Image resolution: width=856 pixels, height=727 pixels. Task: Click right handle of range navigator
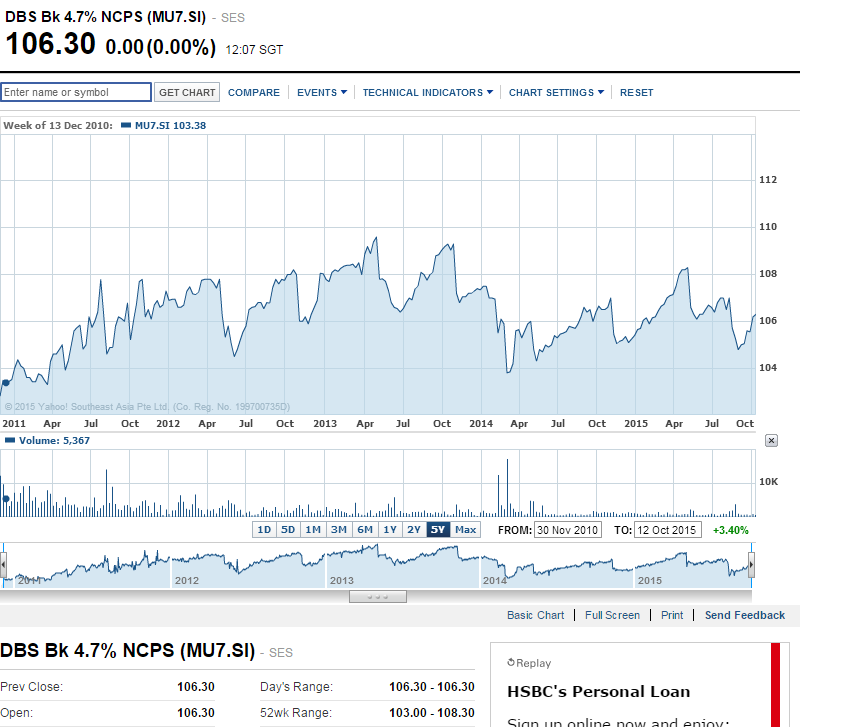coord(751,566)
